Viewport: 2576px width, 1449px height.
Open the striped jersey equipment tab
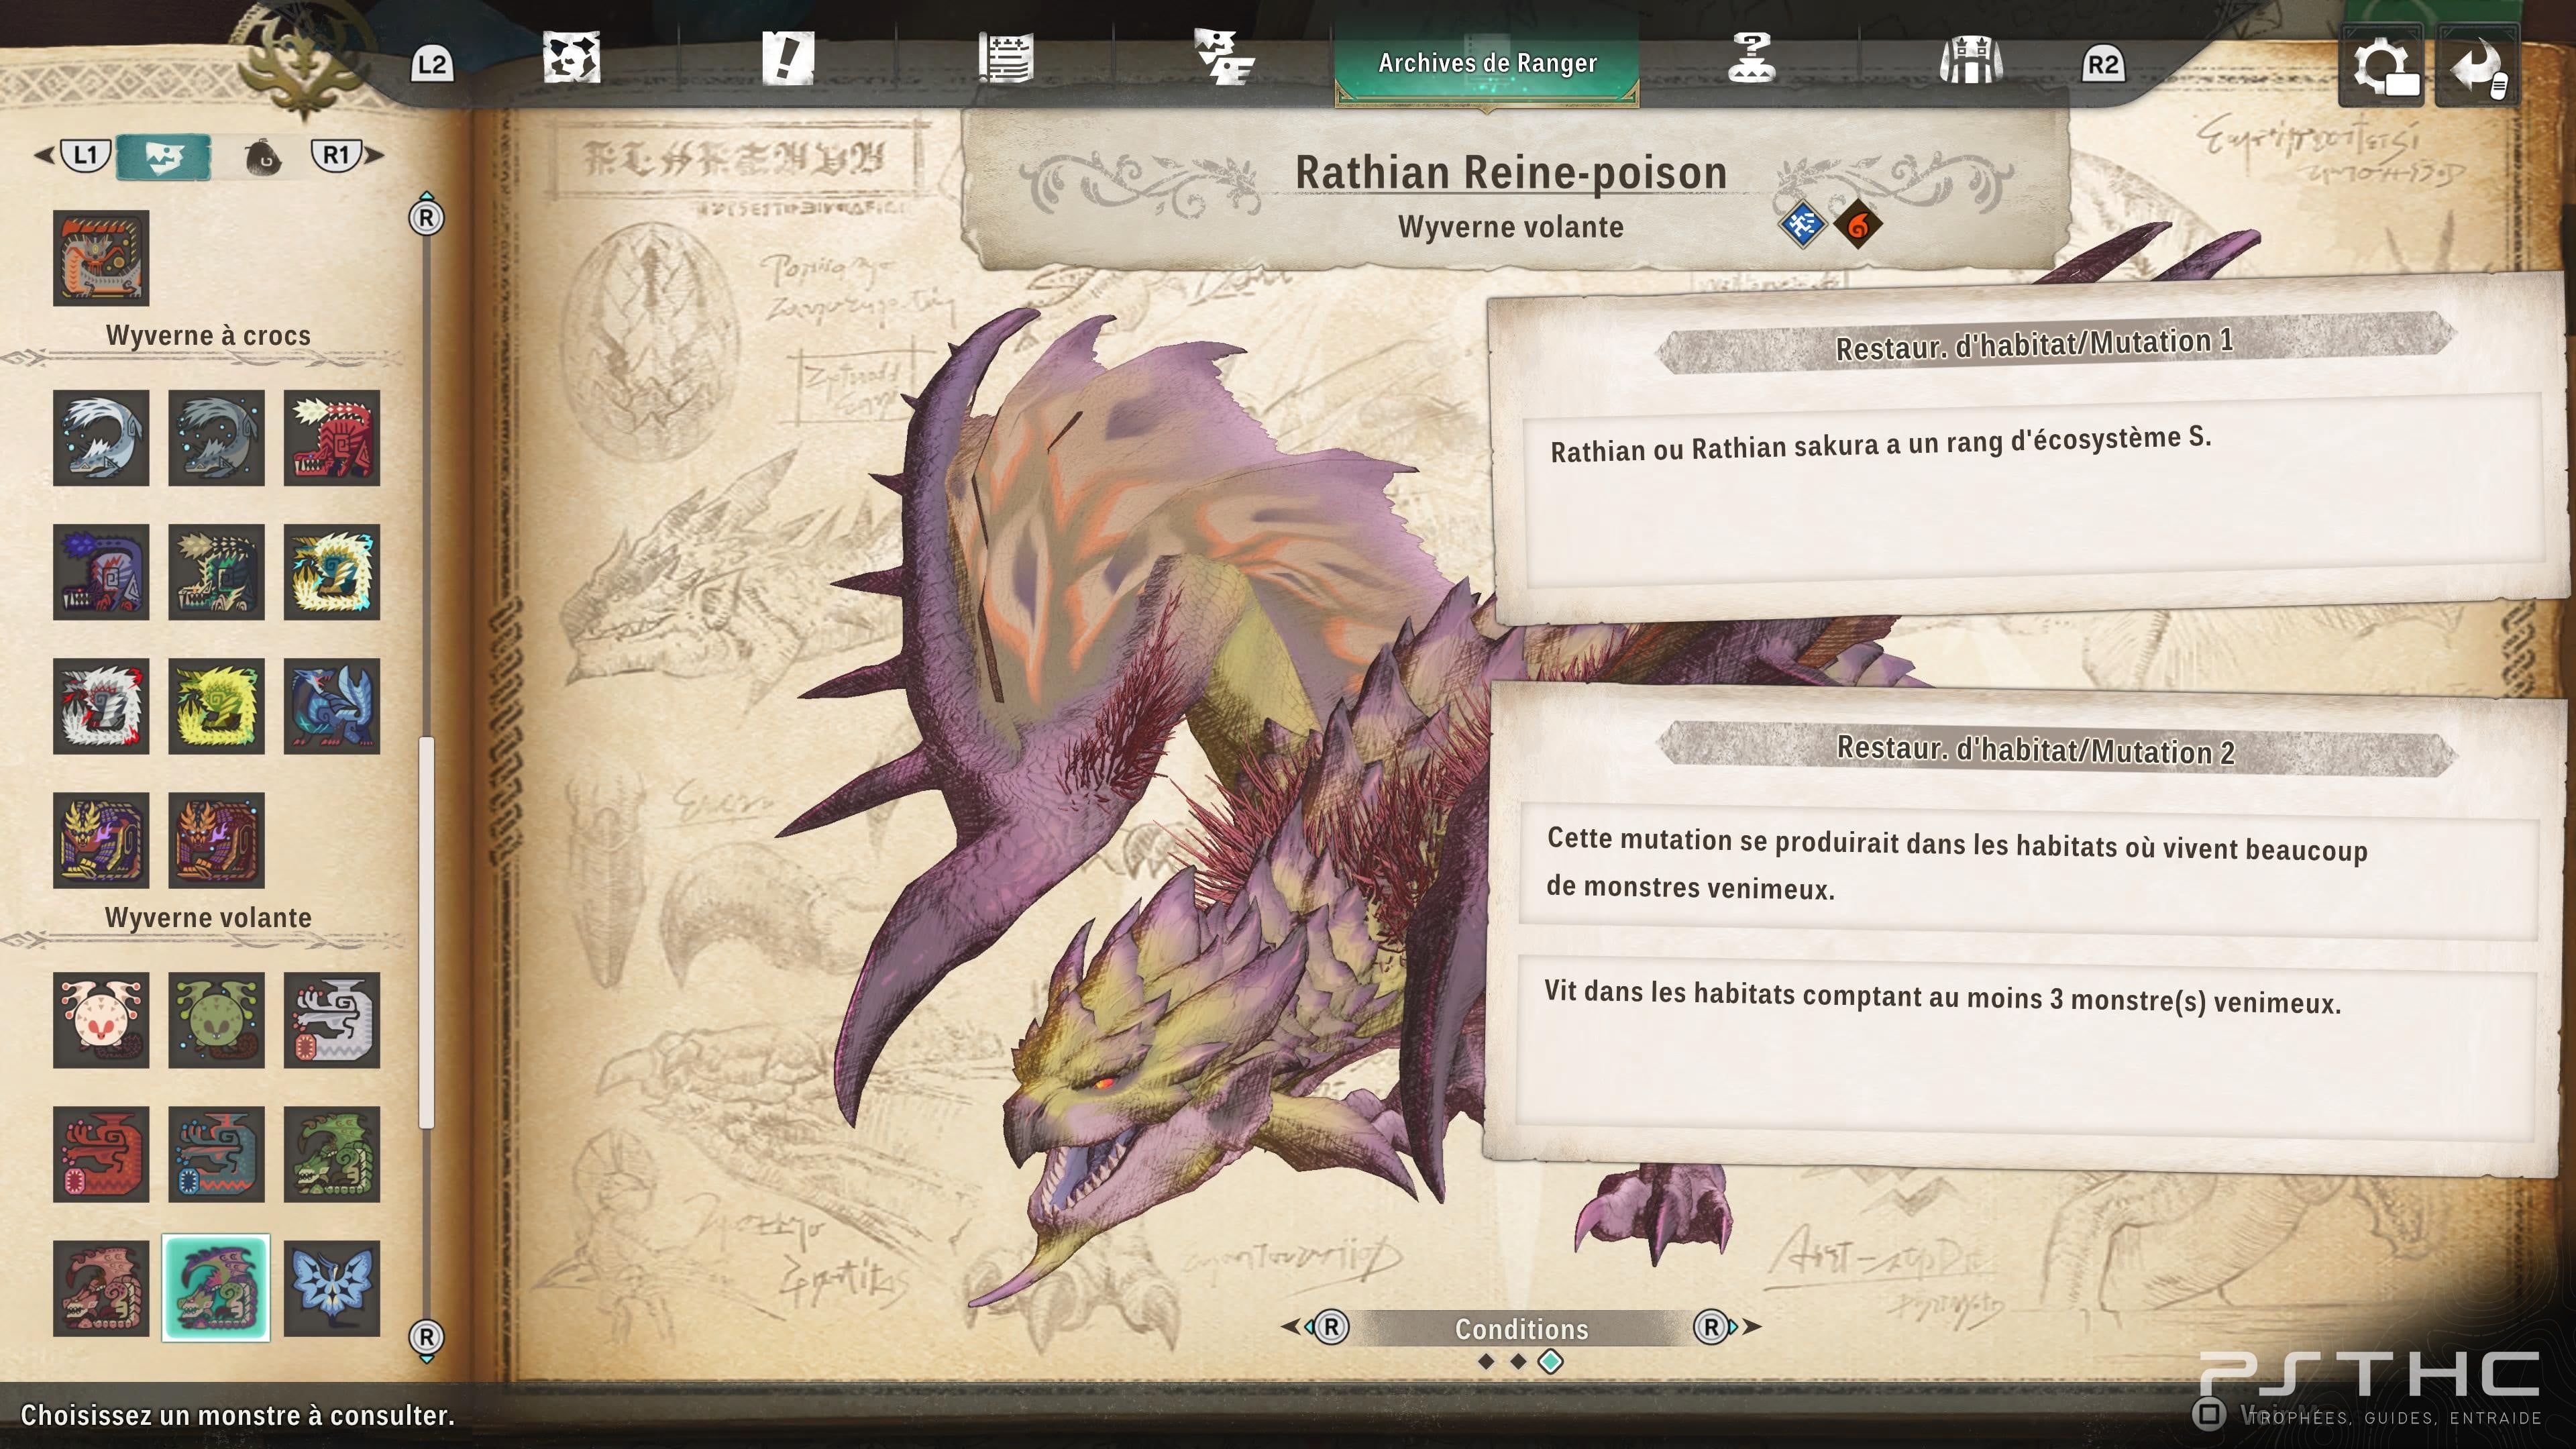click(1970, 59)
